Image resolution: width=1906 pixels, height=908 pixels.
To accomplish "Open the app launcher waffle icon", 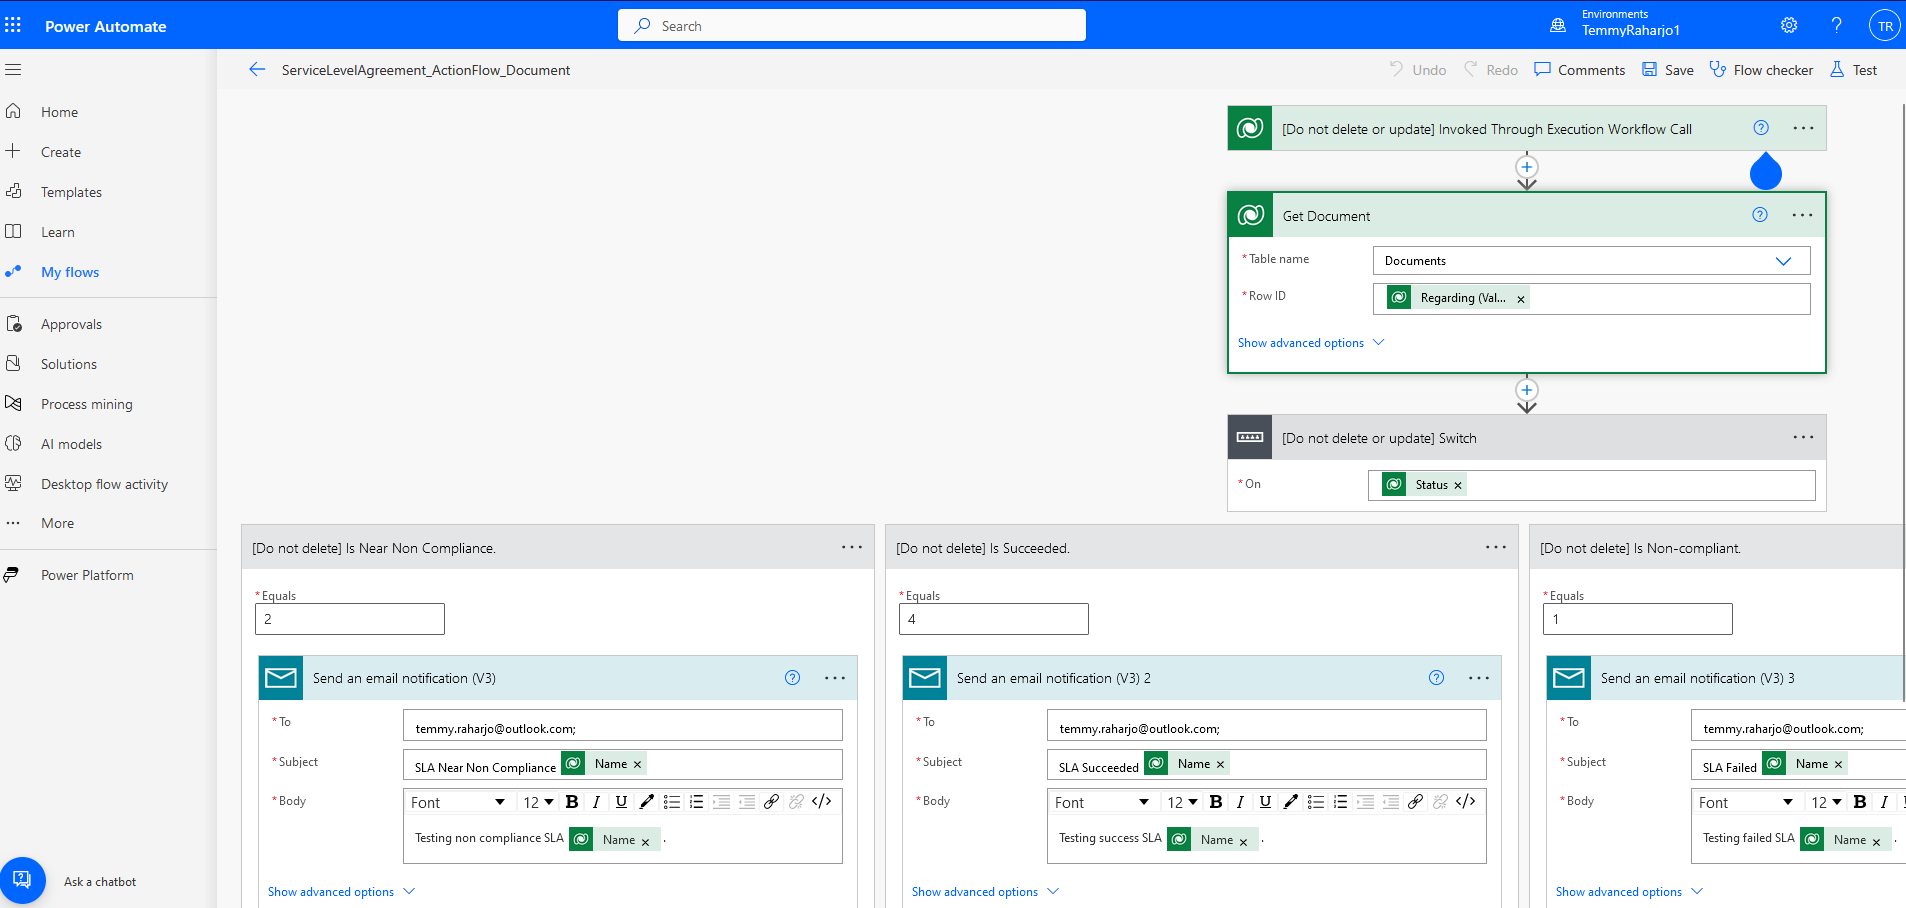I will click(x=13, y=26).
